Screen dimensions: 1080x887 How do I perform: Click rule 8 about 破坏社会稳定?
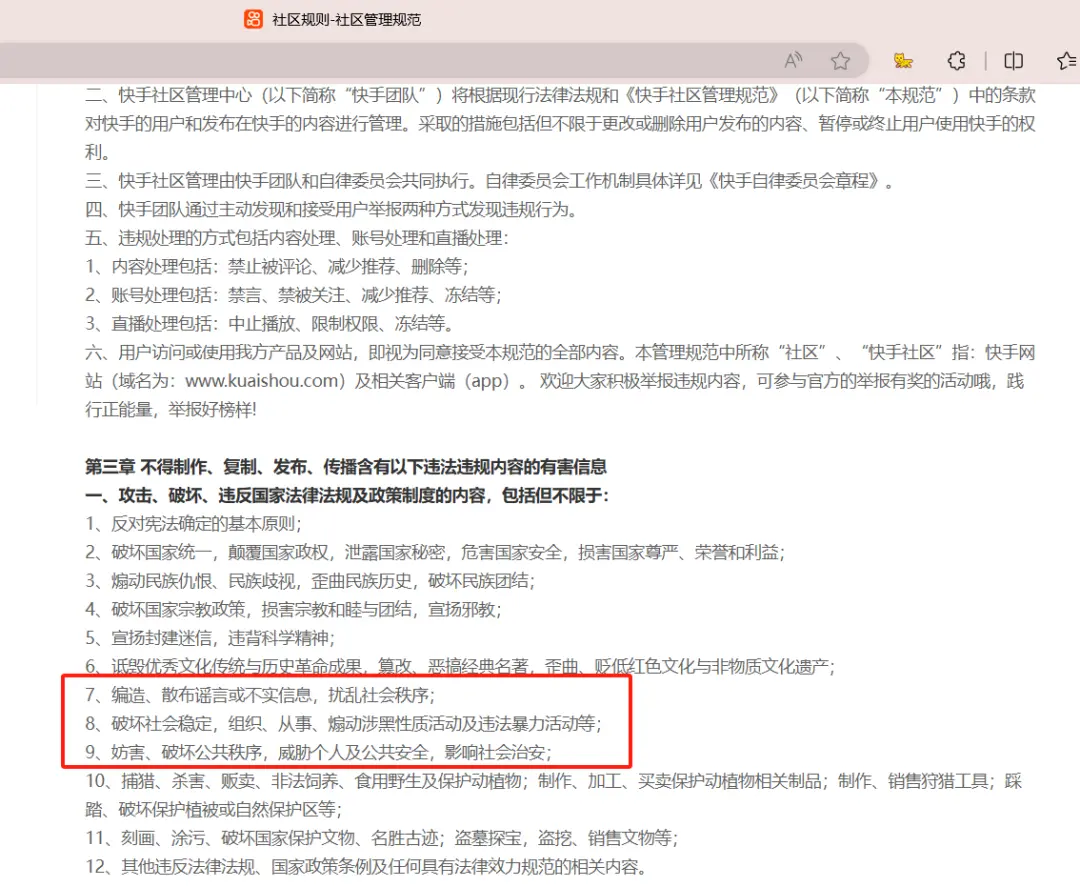click(343, 723)
